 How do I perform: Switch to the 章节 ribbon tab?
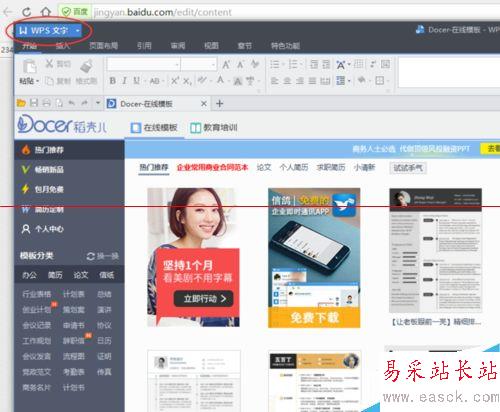click(x=245, y=46)
